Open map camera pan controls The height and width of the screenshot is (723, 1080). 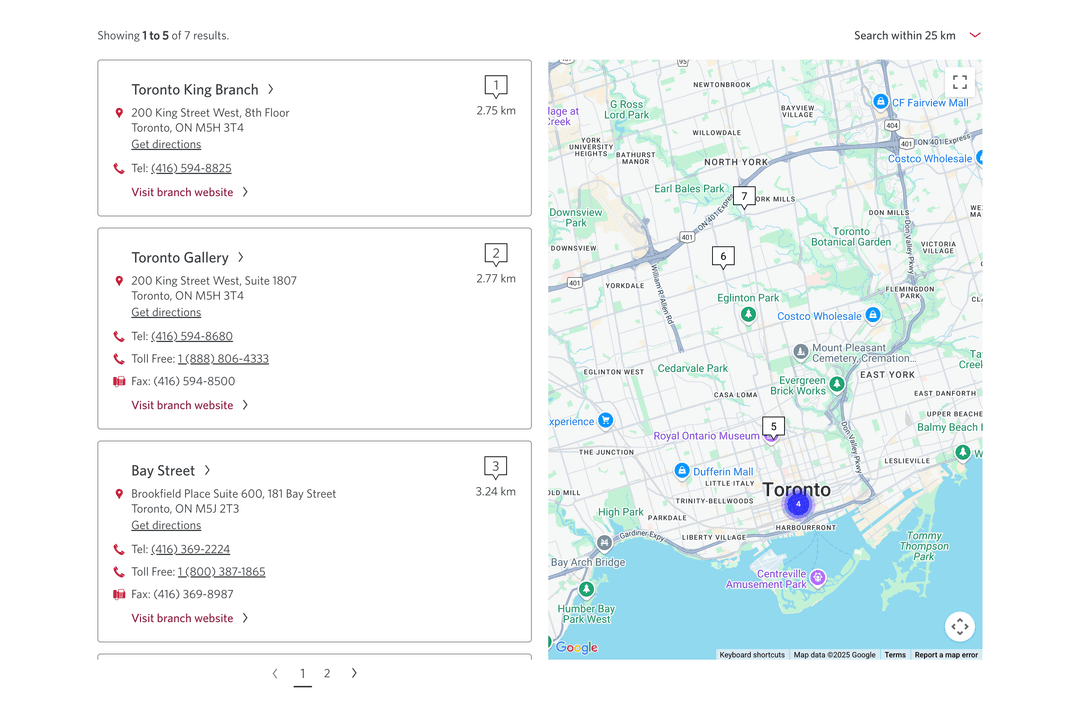959,627
